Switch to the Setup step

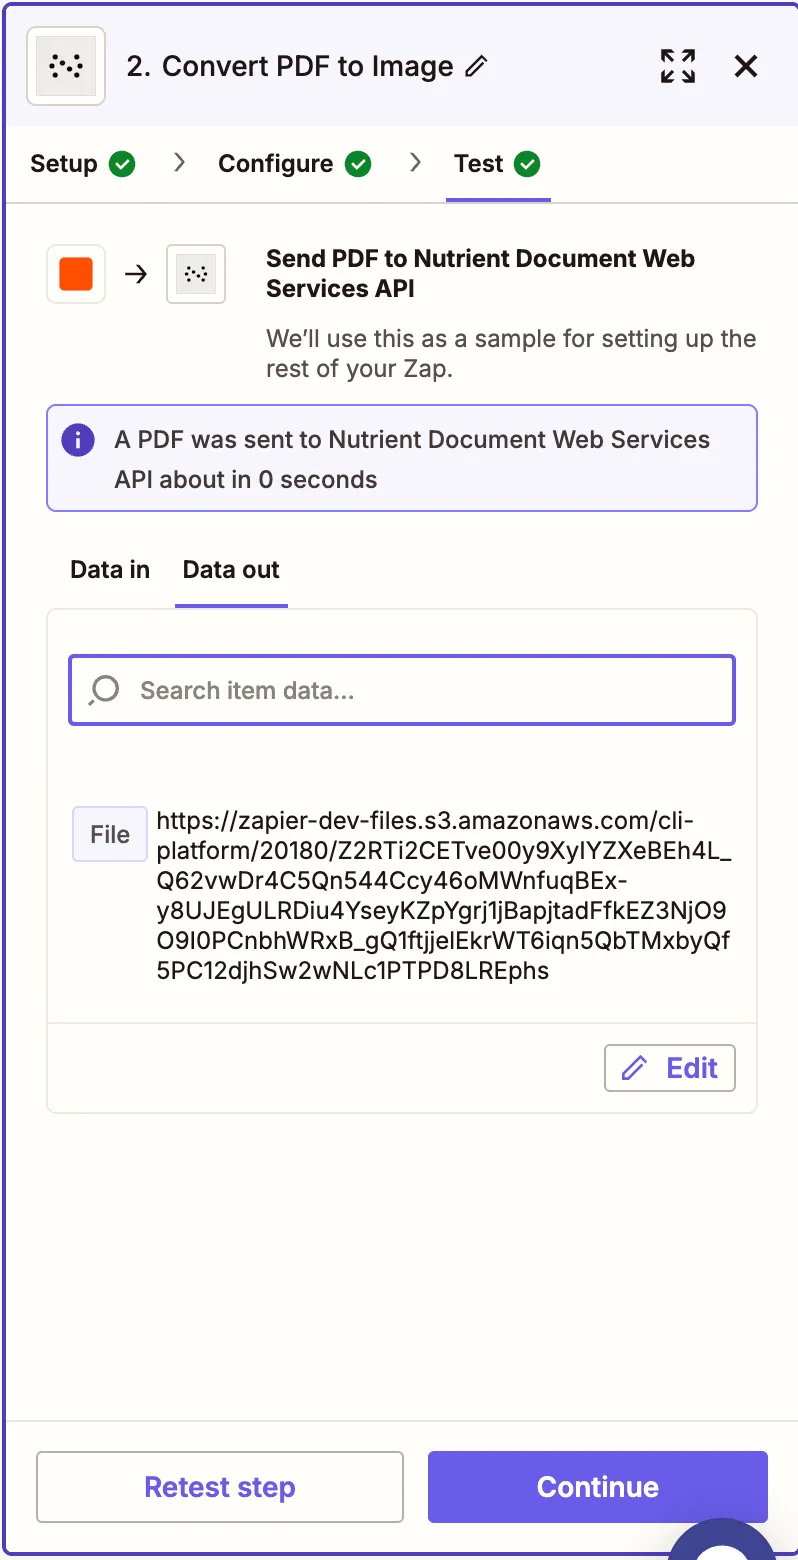click(61, 163)
